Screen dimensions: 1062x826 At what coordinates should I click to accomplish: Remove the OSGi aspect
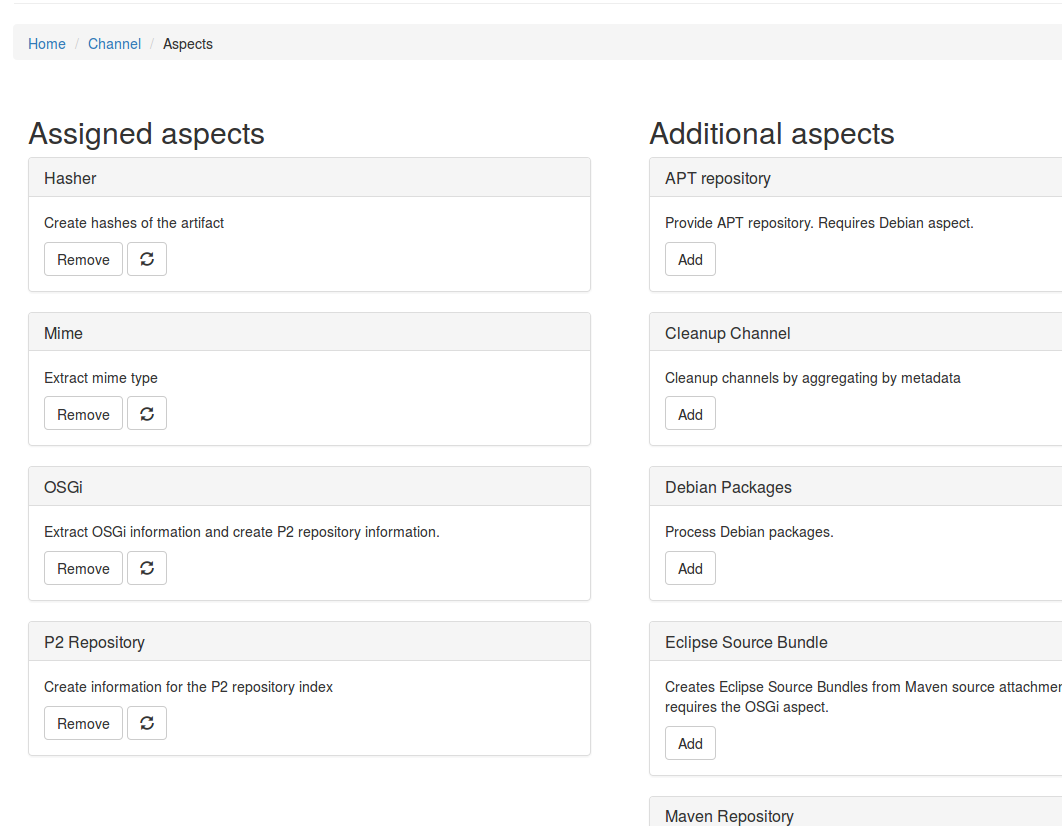pyautogui.click(x=83, y=568)
